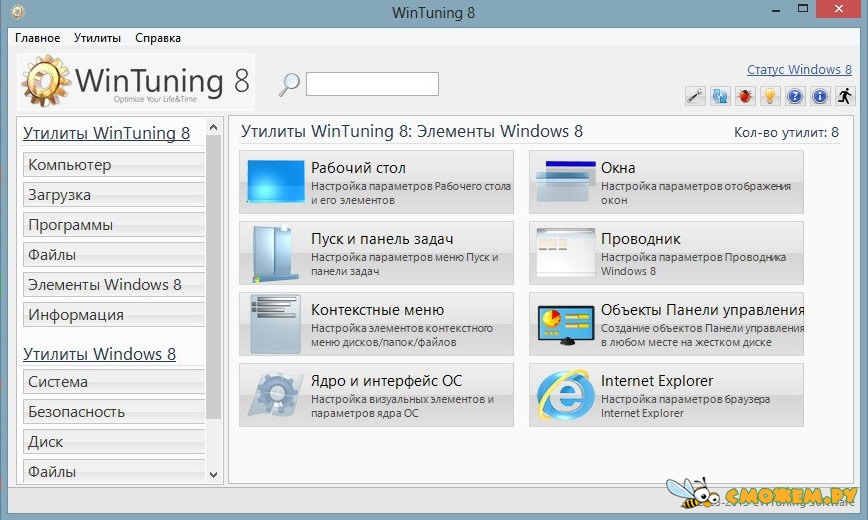Open the blue info 'i' icon
Viewport: 868px width, 520px height.
click(820, 96)
